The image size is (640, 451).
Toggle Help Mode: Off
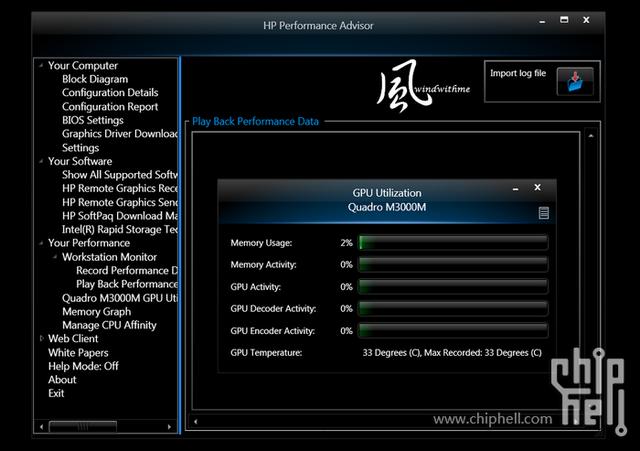(x=83, y=366)
